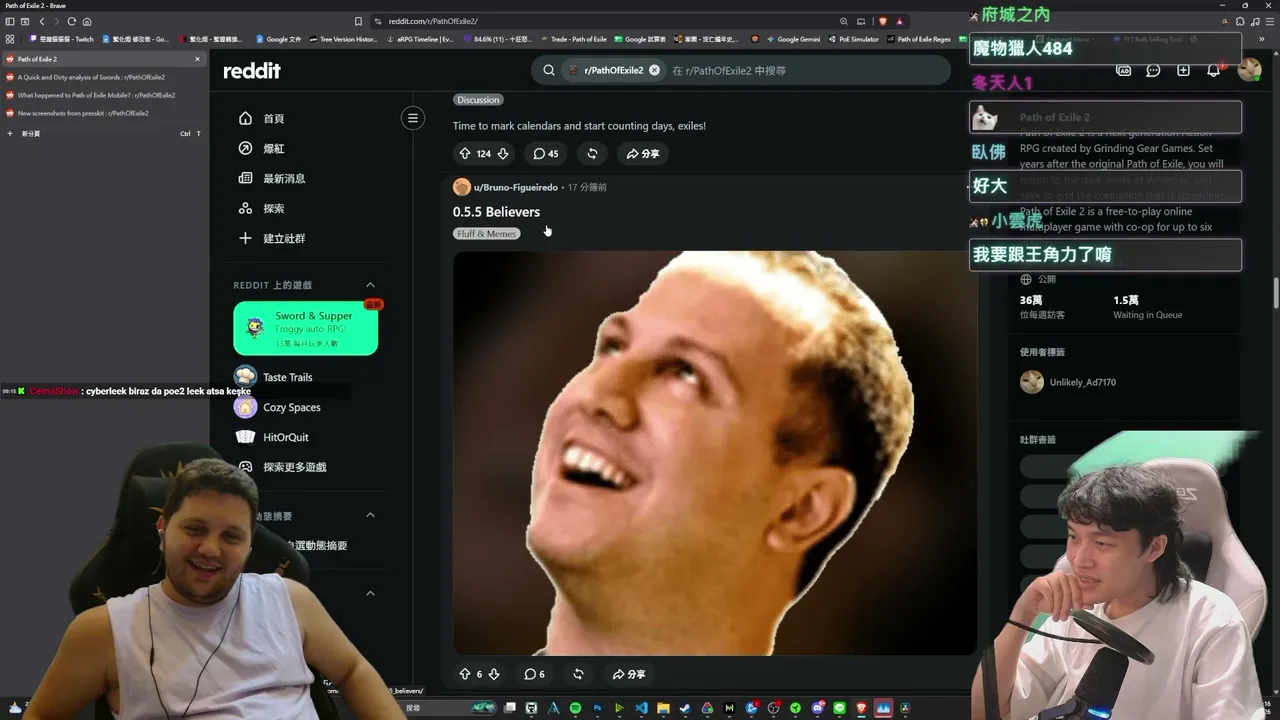Upvote the Discussion post with 124 votes
The image size is (1280, 720).
tap(465, 153)
